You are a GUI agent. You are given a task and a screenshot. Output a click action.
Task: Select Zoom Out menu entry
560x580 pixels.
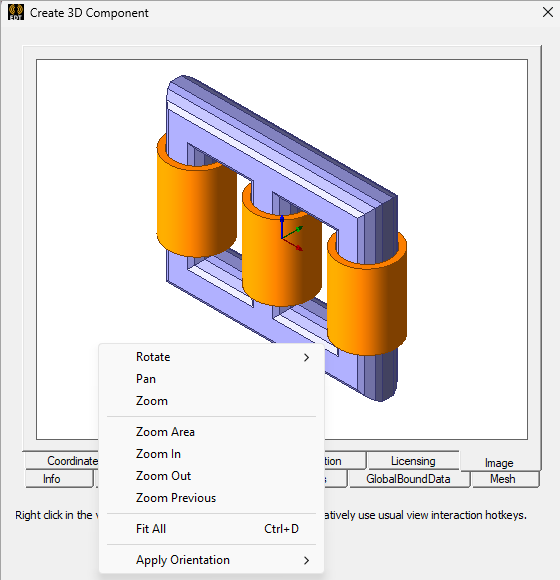(211, 476)
